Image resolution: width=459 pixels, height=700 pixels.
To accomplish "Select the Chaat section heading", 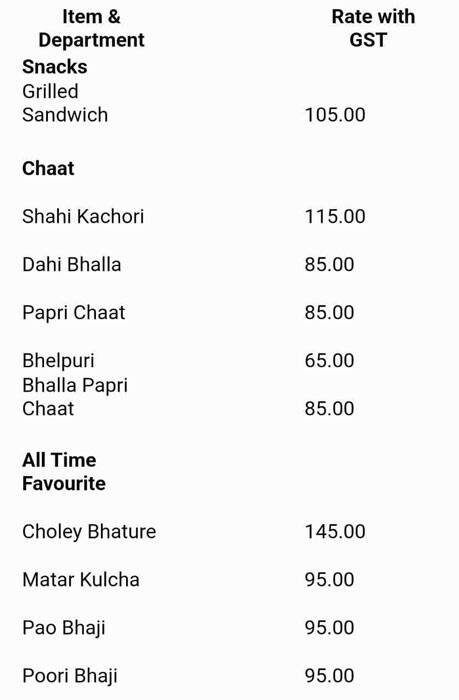I will coord(48,169).
